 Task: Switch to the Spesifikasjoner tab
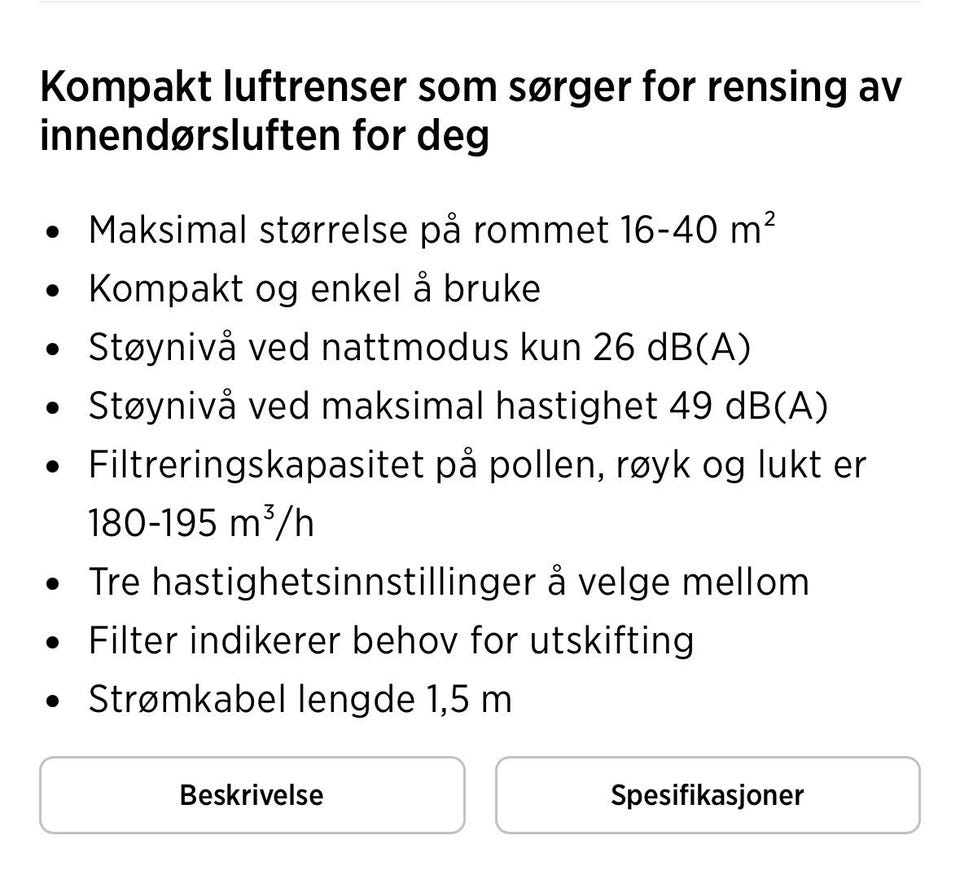click(x=707, y=795)
